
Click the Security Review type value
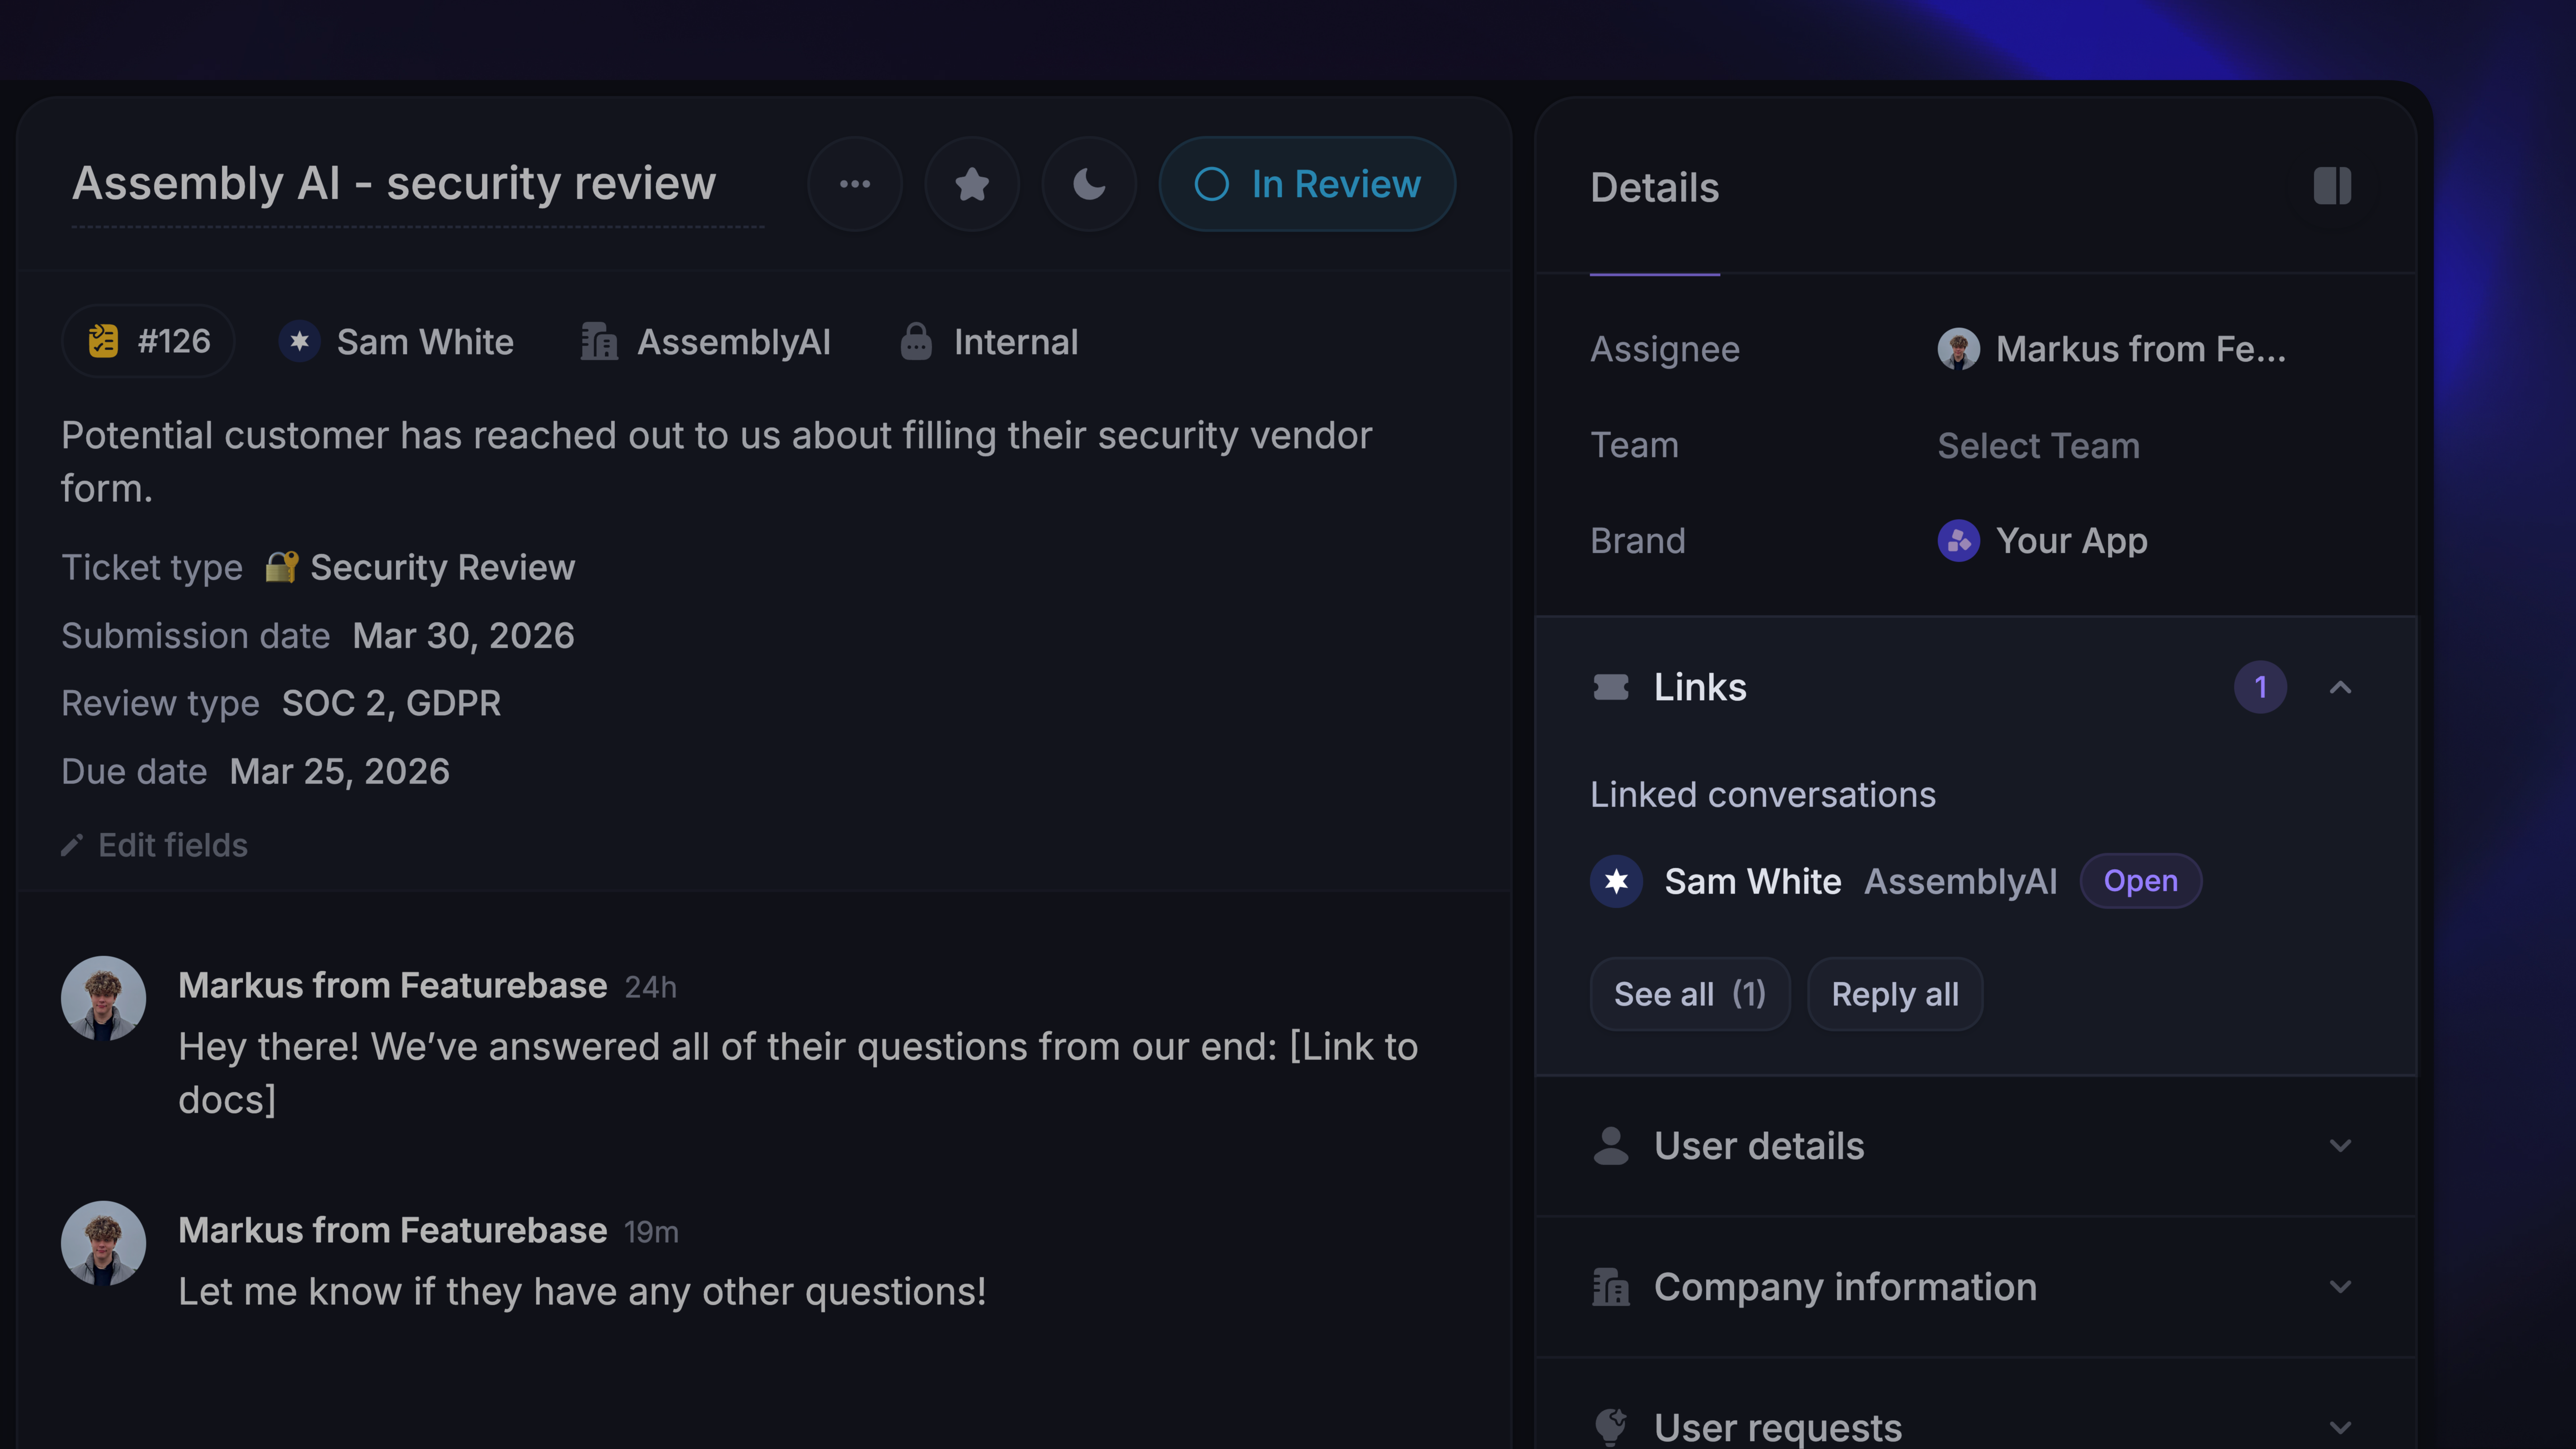pyautogui.click(x=442, y=567)
